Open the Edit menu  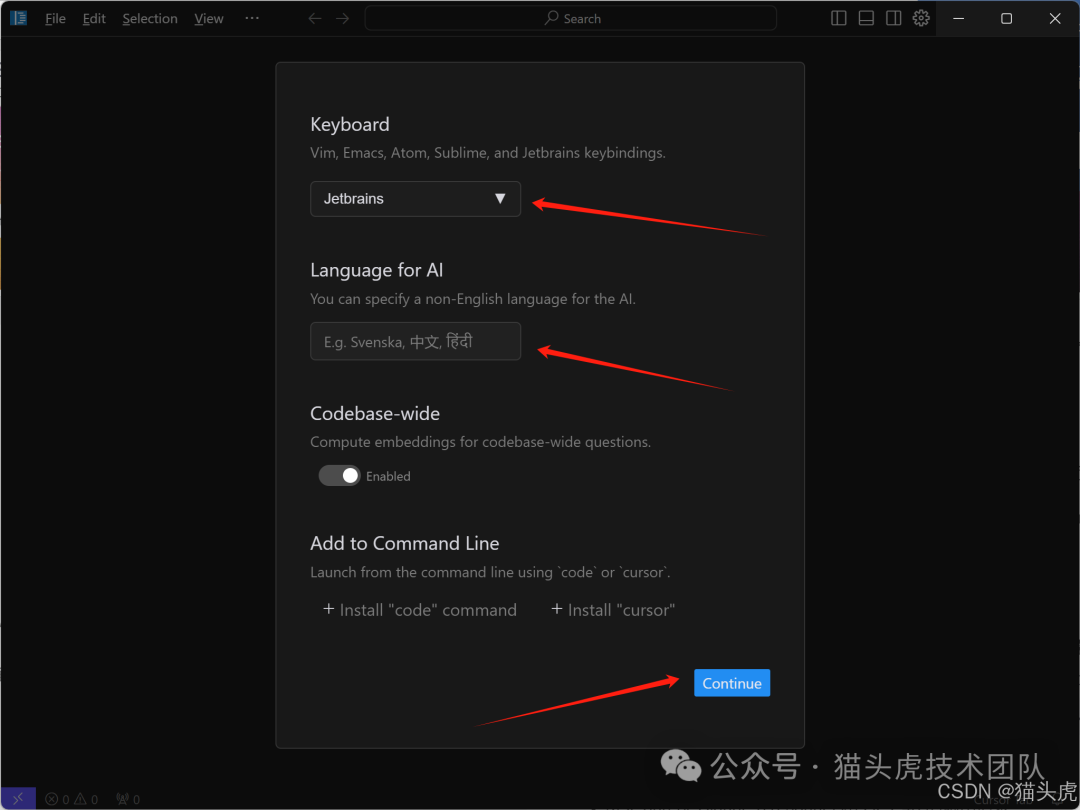click(x=94, y=19)
